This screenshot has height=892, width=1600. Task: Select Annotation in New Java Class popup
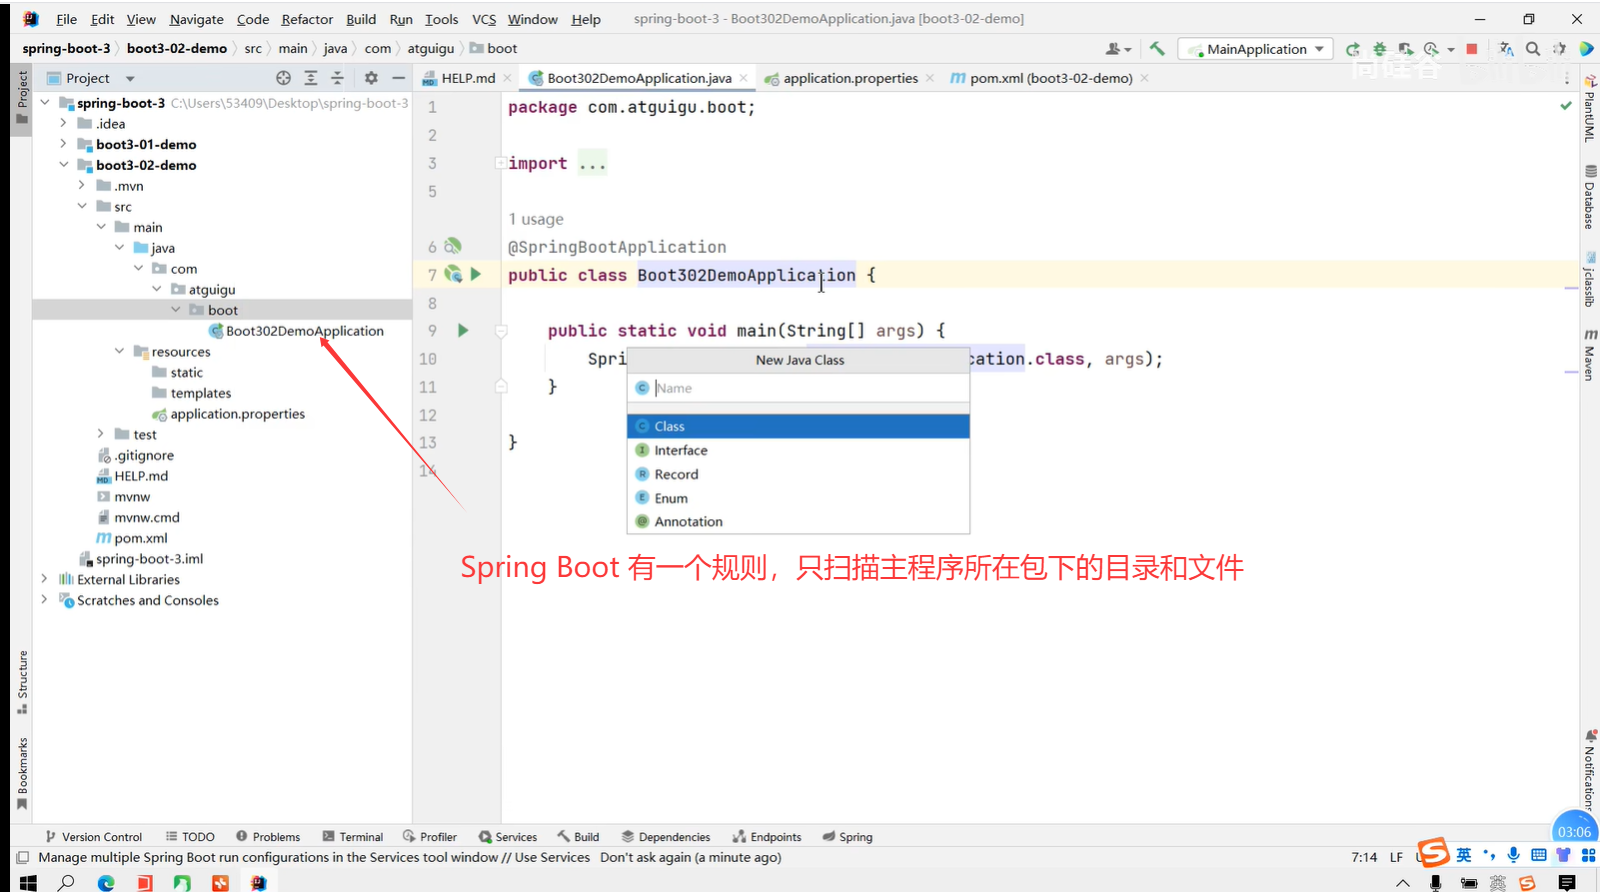[x=798, y=521]
